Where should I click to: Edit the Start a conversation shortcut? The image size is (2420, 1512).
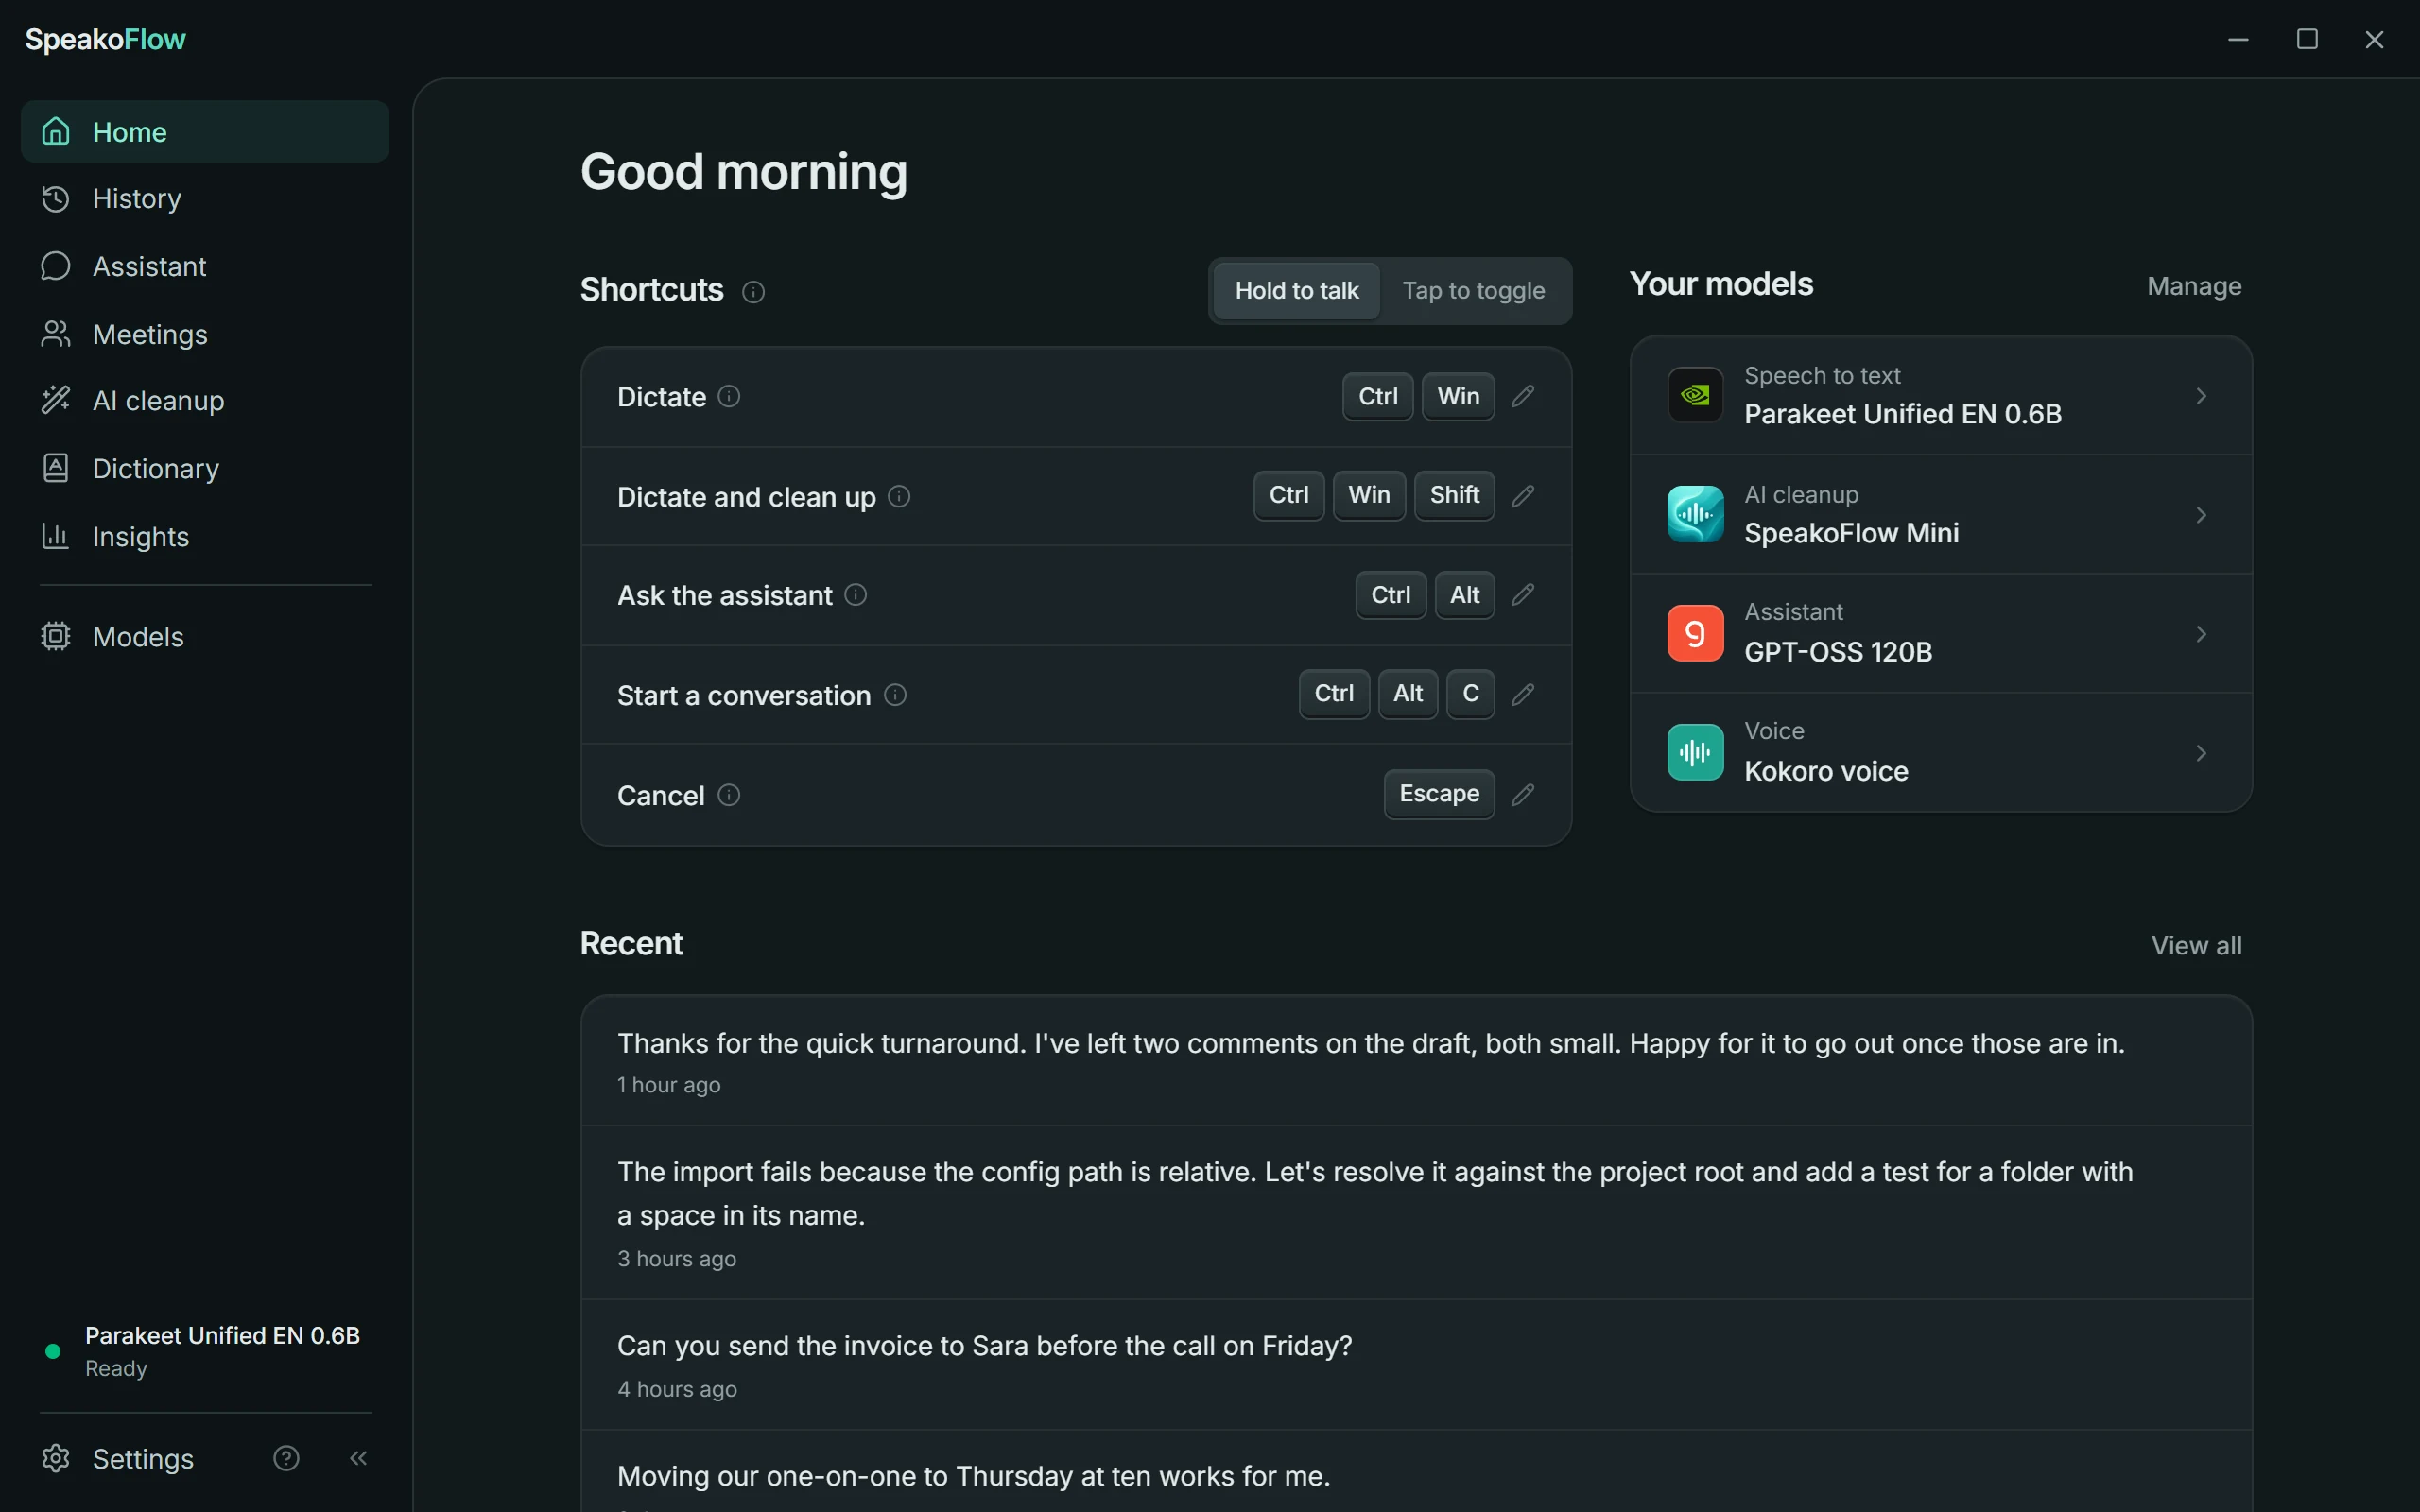point(1522,694)
